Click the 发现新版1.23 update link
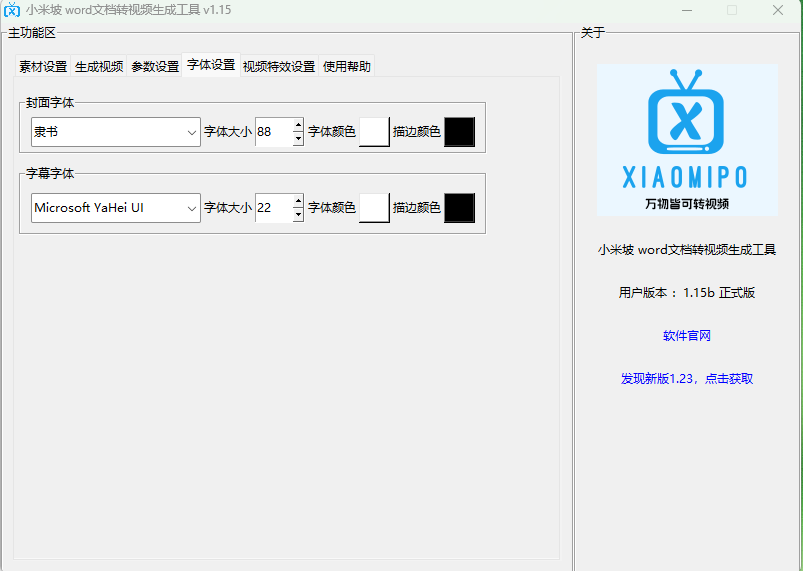The height and width of the screenshot is (571, 803). tap(686, 379)
